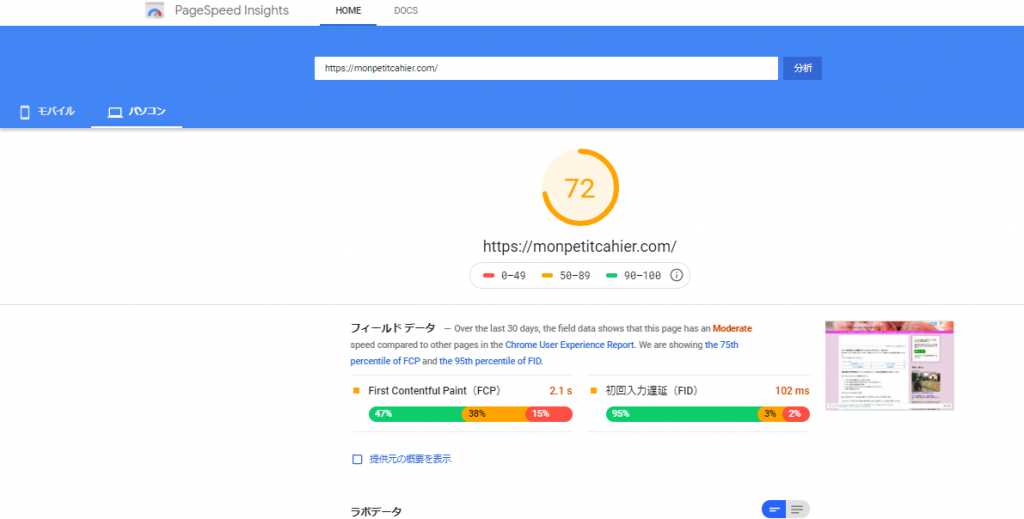Click the 分析 analyze button

803,69
